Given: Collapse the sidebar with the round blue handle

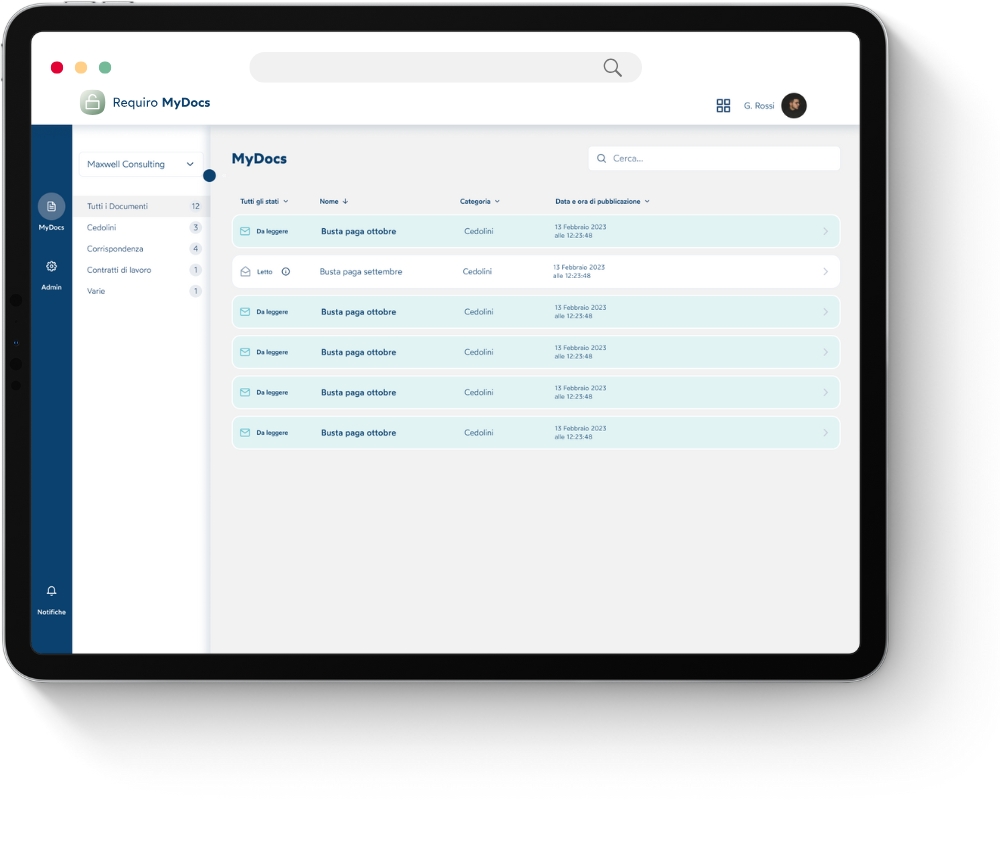Looking at the screenshot, I should [209, 175].
